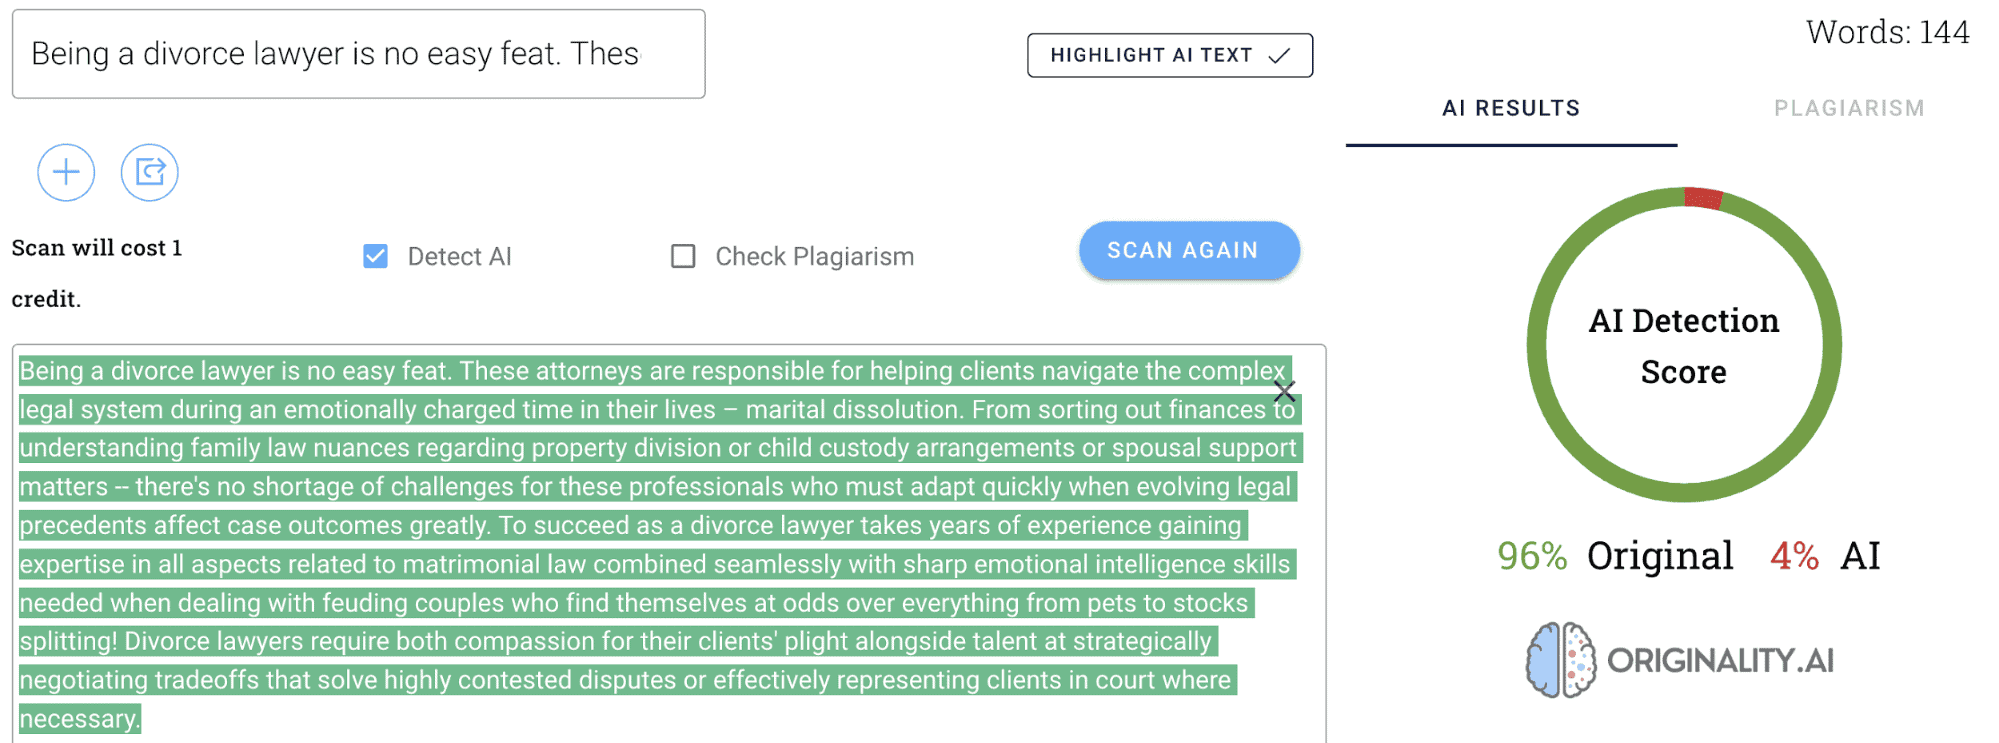1999x743 pixels.
Task: Enable the Check Plagiarism checkbox
Action: (x=683, y=257)
